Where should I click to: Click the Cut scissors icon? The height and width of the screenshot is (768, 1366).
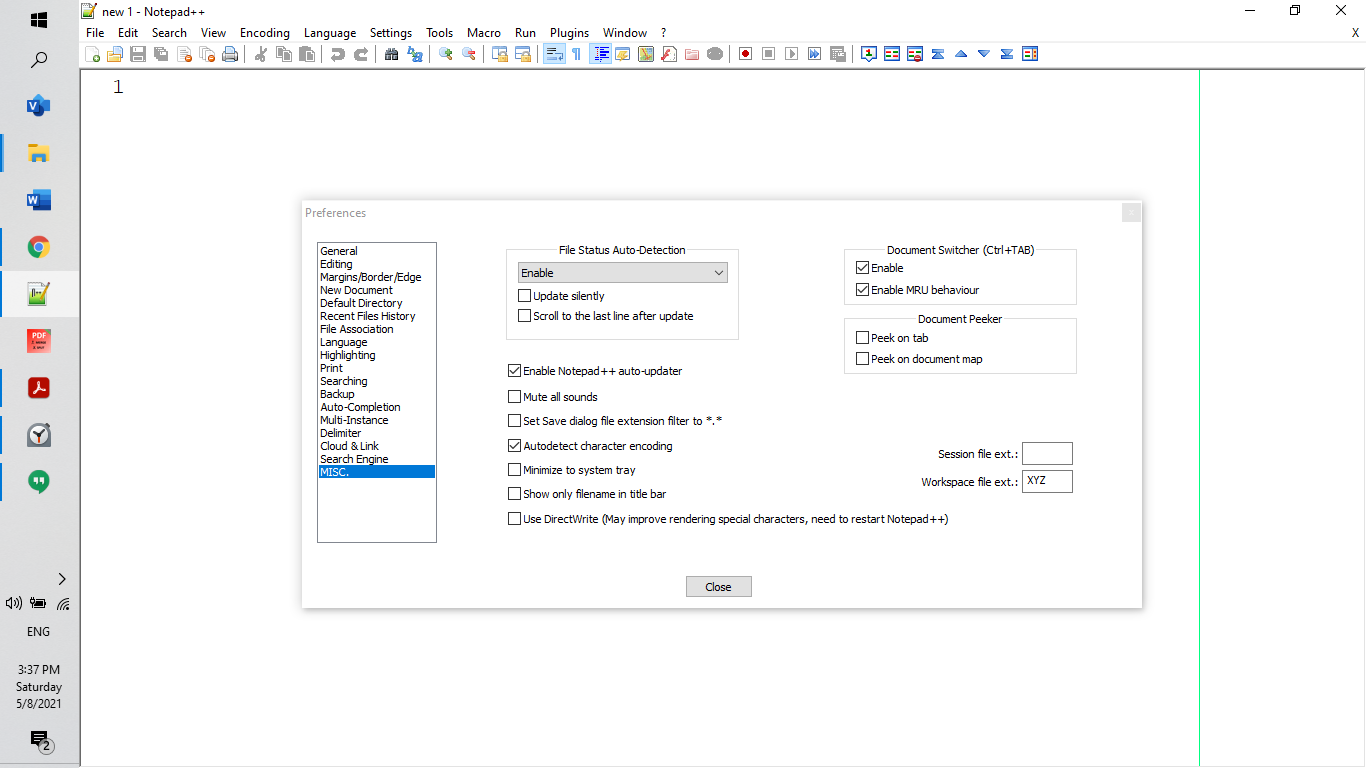[261, 54]
